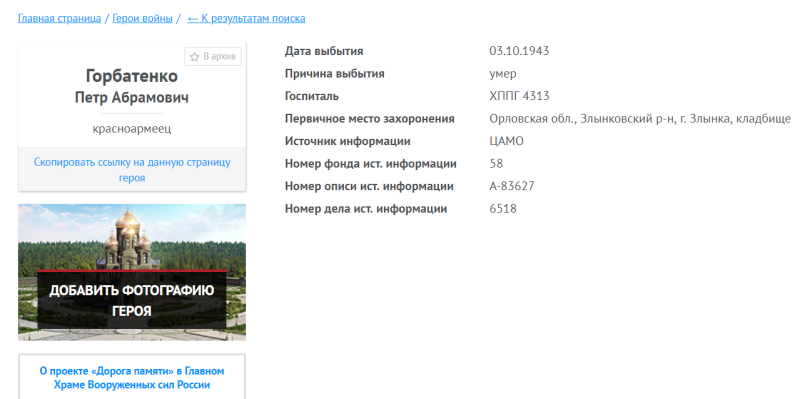Go to 'Герои войны' breadcrumb
Screen dimensions: 800x399
coord(142,18)
